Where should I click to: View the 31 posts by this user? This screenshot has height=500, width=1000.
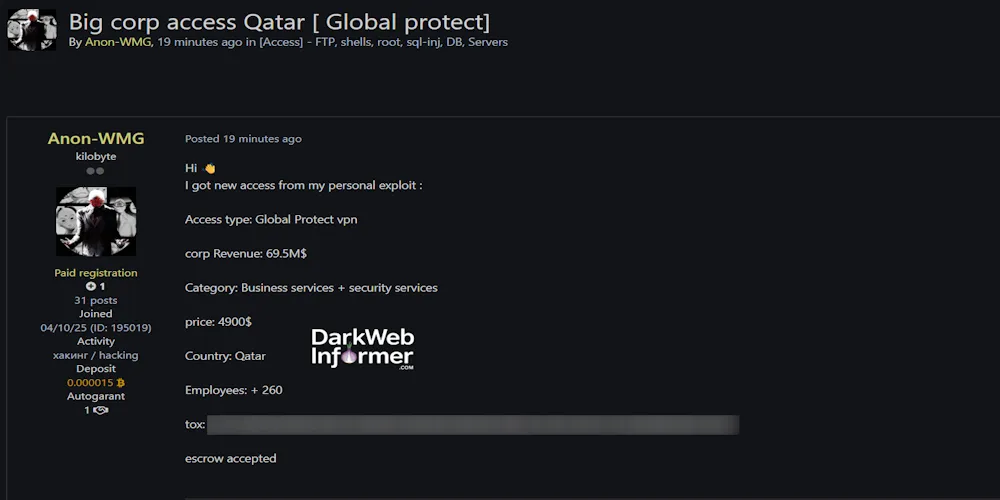pyautogui.click(x=96, y=300)
